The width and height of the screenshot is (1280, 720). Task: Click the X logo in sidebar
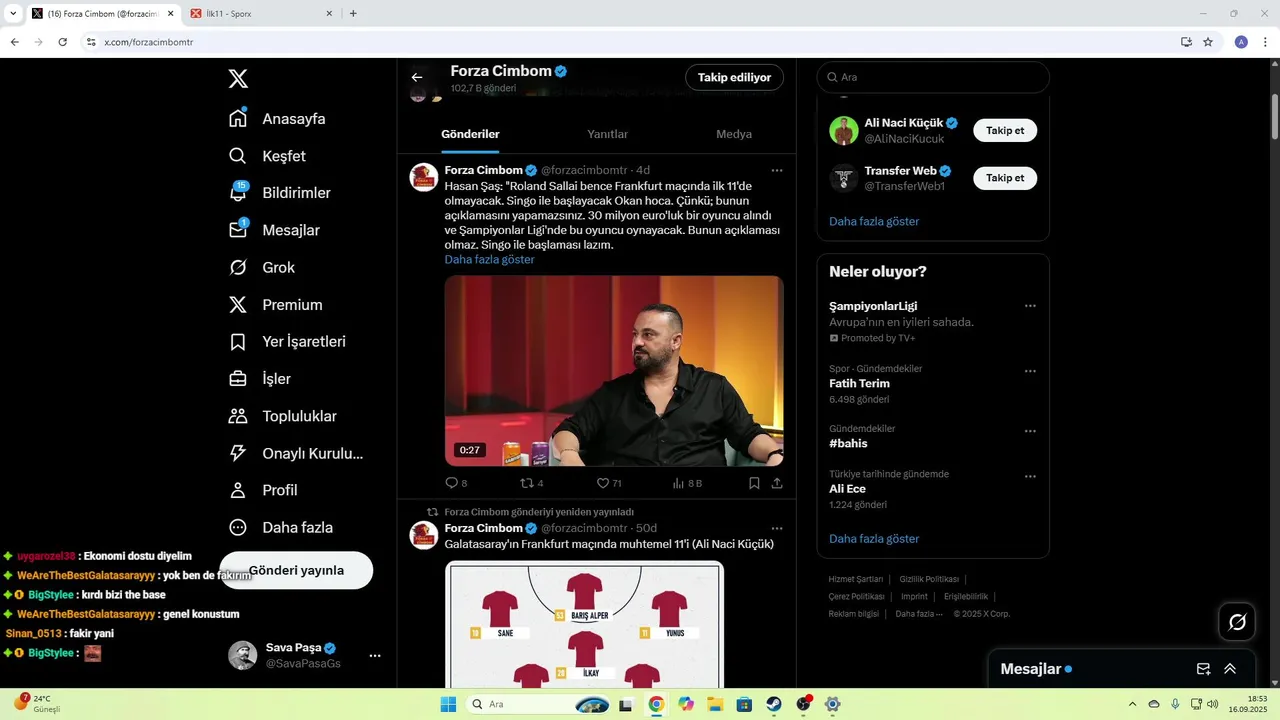pos(238,79)
